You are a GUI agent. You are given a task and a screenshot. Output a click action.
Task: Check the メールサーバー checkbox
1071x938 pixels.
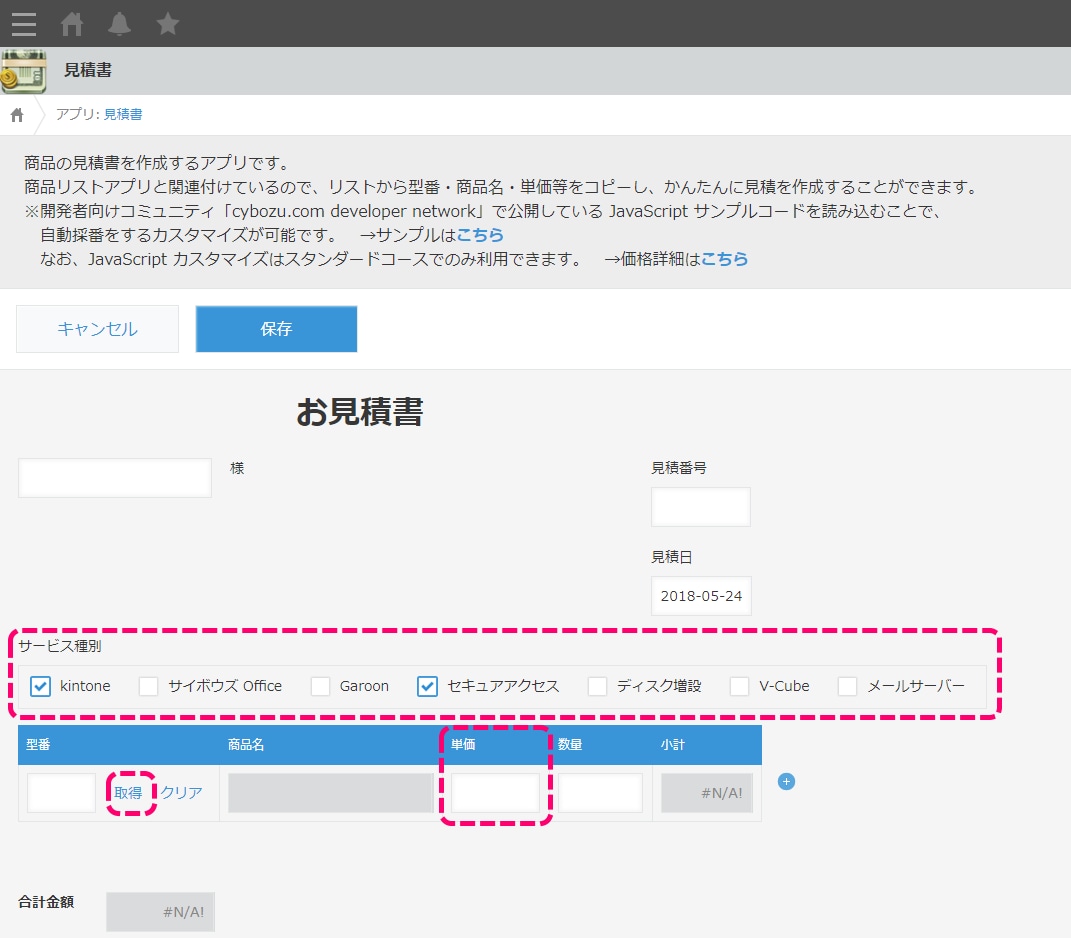[848, 686]
